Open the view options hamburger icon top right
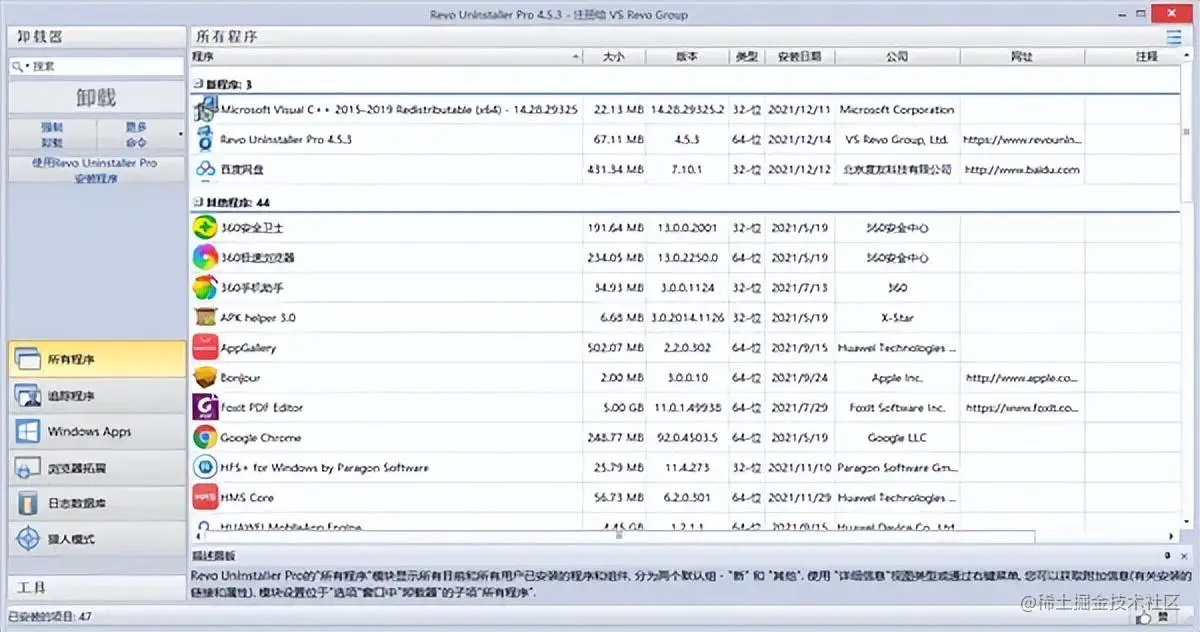Viewport: 1200px width, 632px height. pyautogui.click(x=1173, y=37)
